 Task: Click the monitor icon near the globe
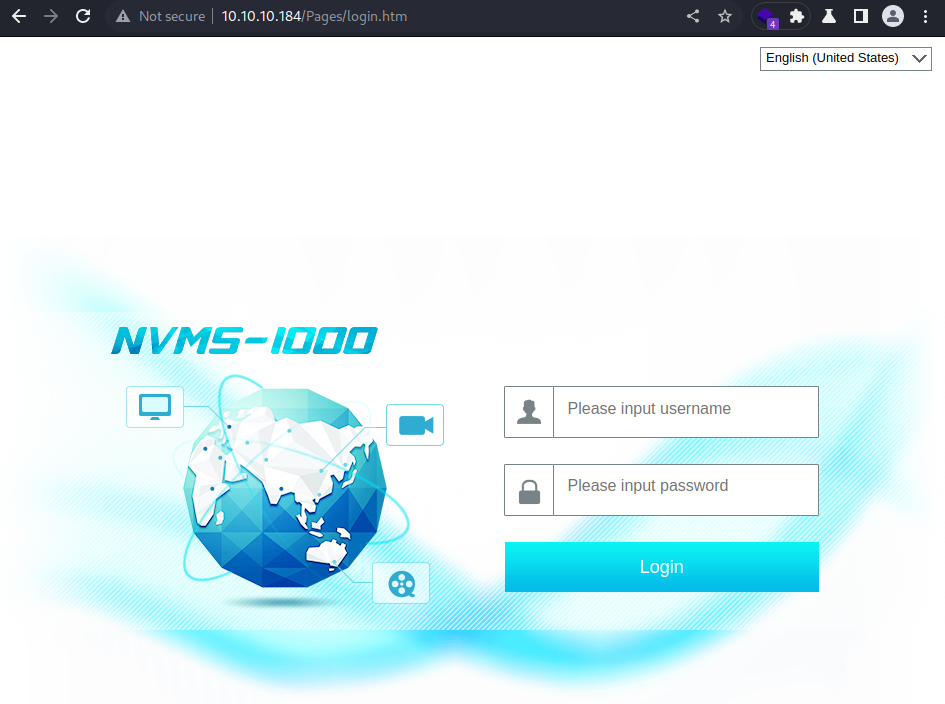pos(155,407)
